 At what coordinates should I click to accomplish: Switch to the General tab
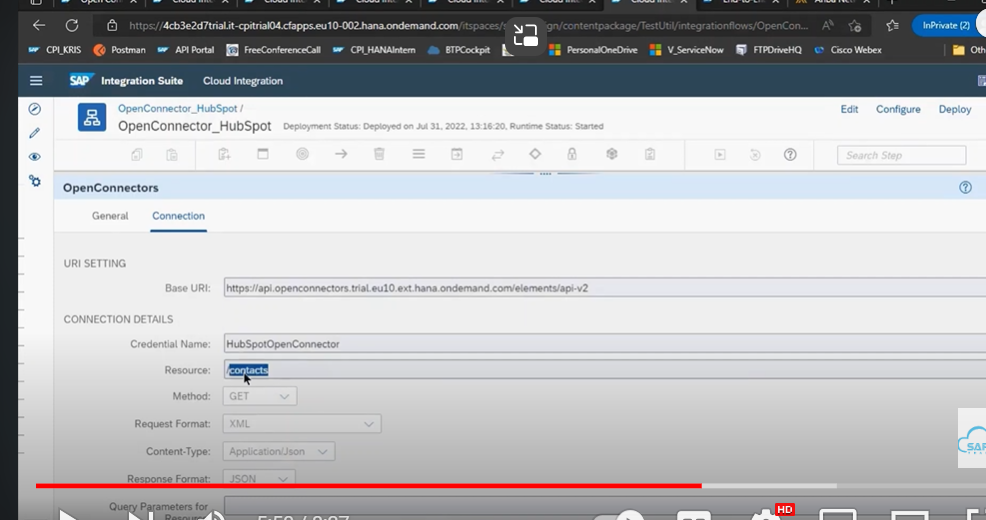(x=110, y=216)
